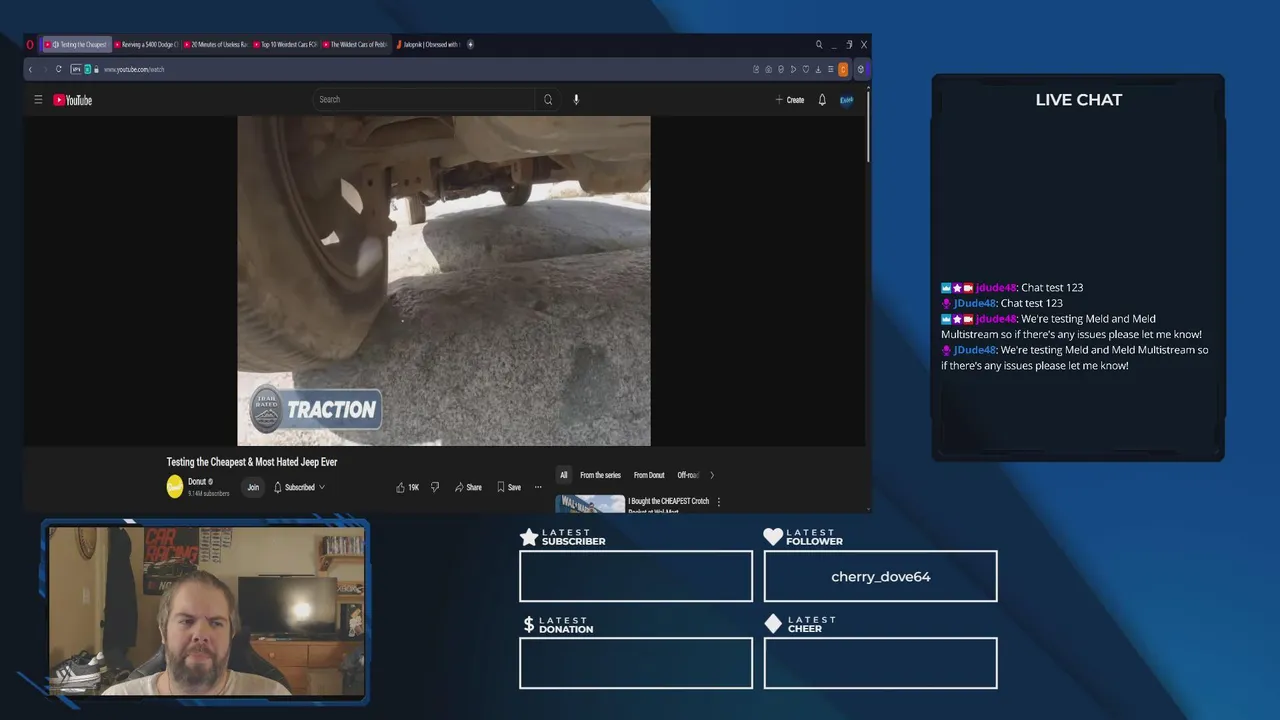Select the All filter chip
1280x720 pixels.
point(563,475)
